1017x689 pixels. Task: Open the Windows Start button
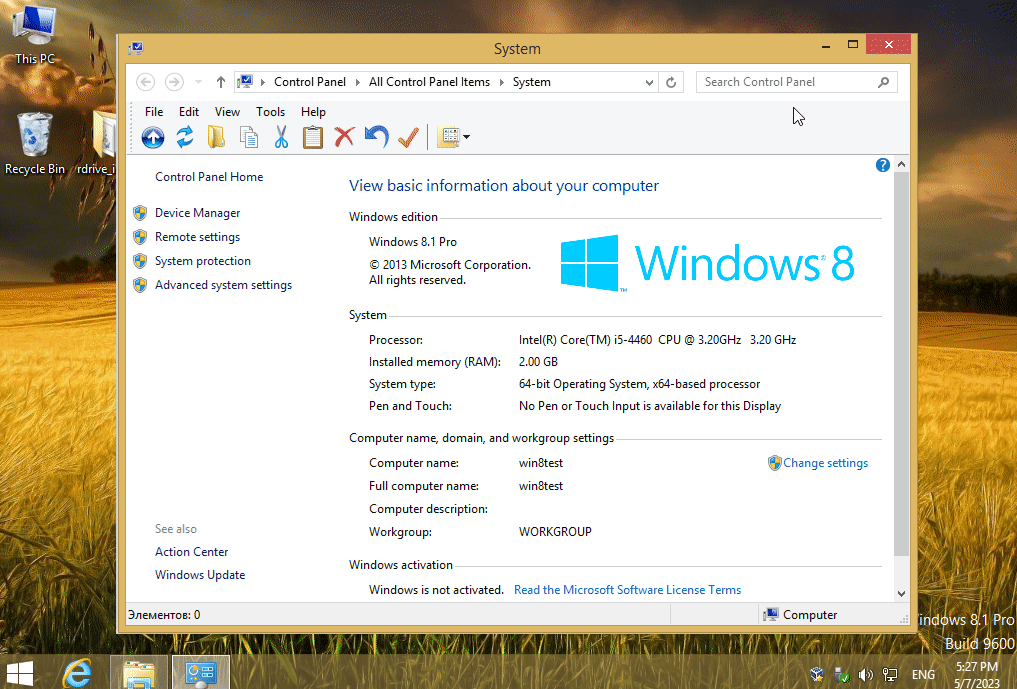coord(19,675)
